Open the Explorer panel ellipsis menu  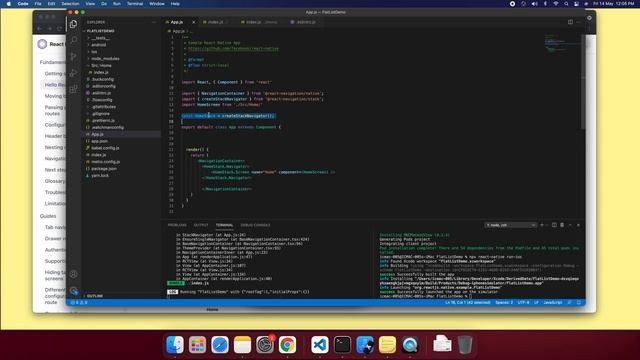click(x=154, y=22)
